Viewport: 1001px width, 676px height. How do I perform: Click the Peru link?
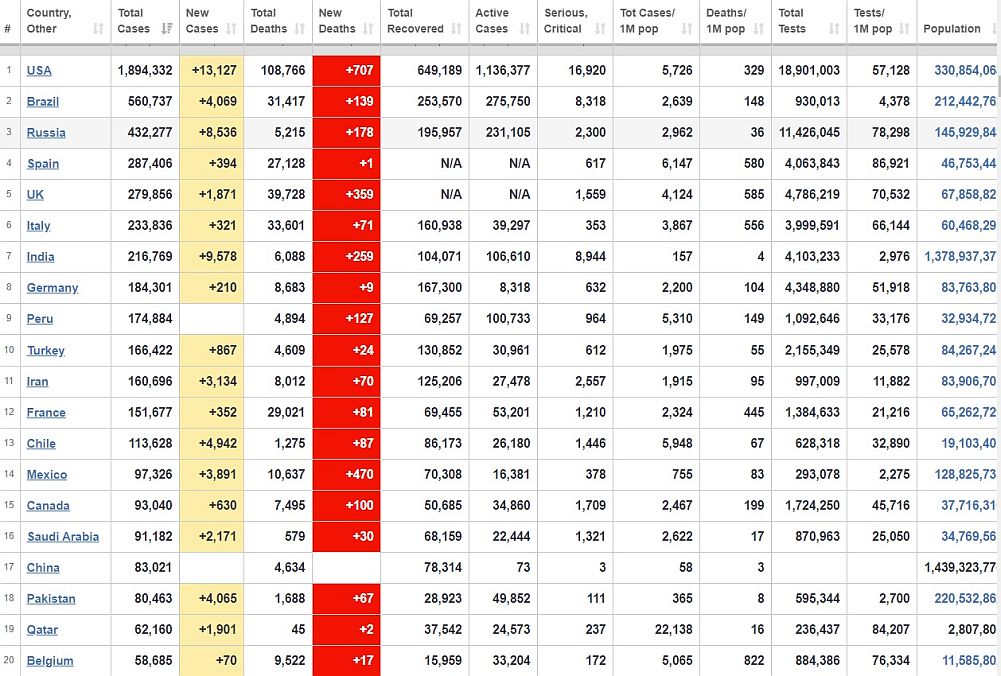click(x=40, y=319)
